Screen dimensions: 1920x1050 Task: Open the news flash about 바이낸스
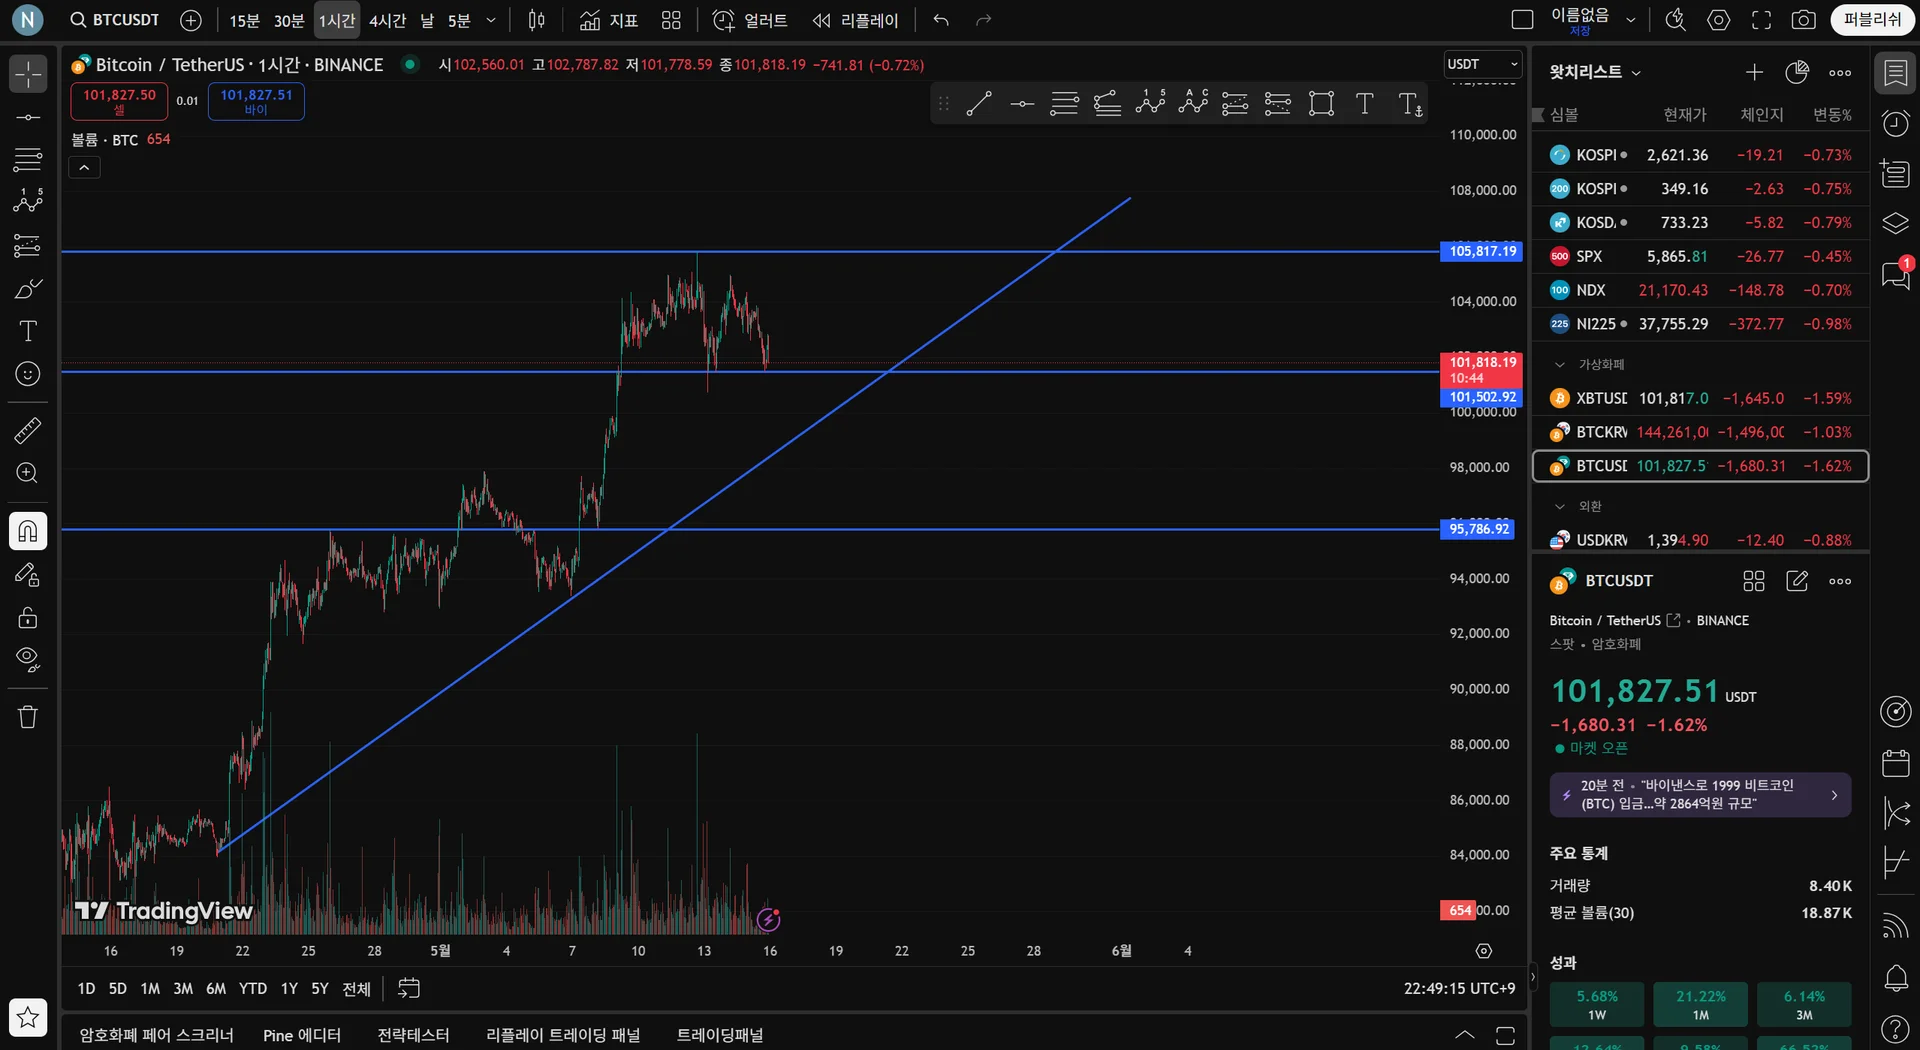1700,795
